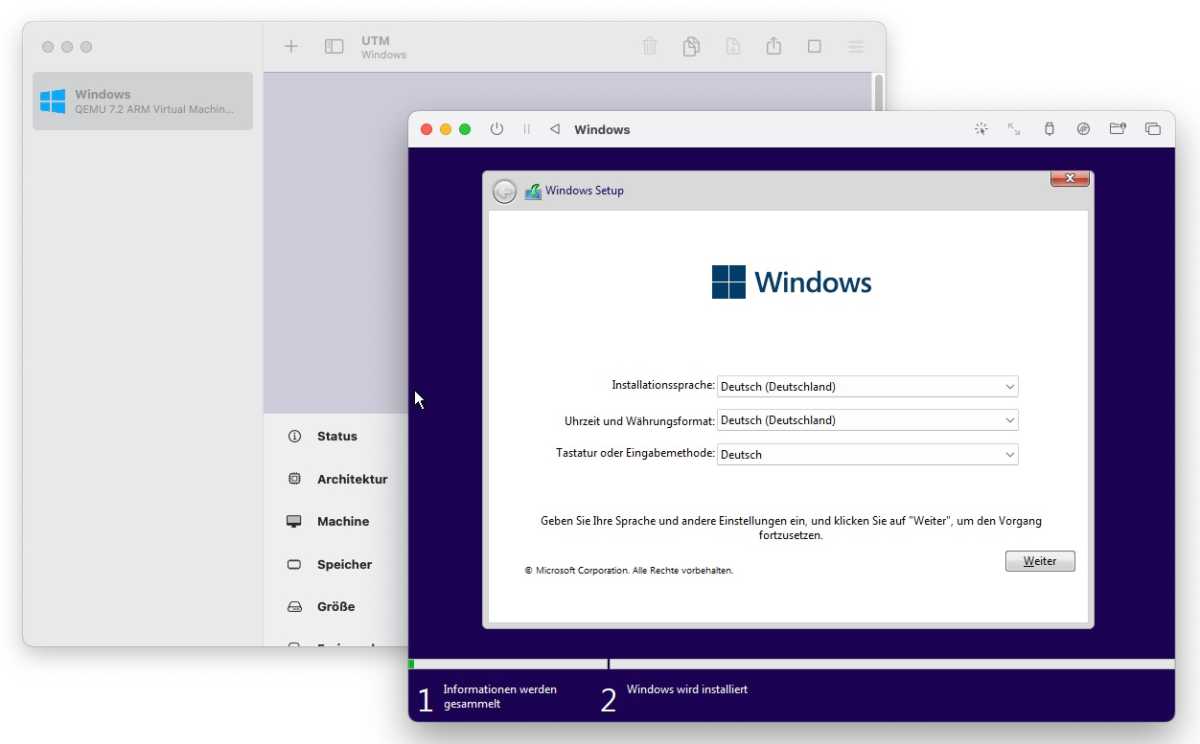Click the 'Windows' title in VM window titlebar

602,129
